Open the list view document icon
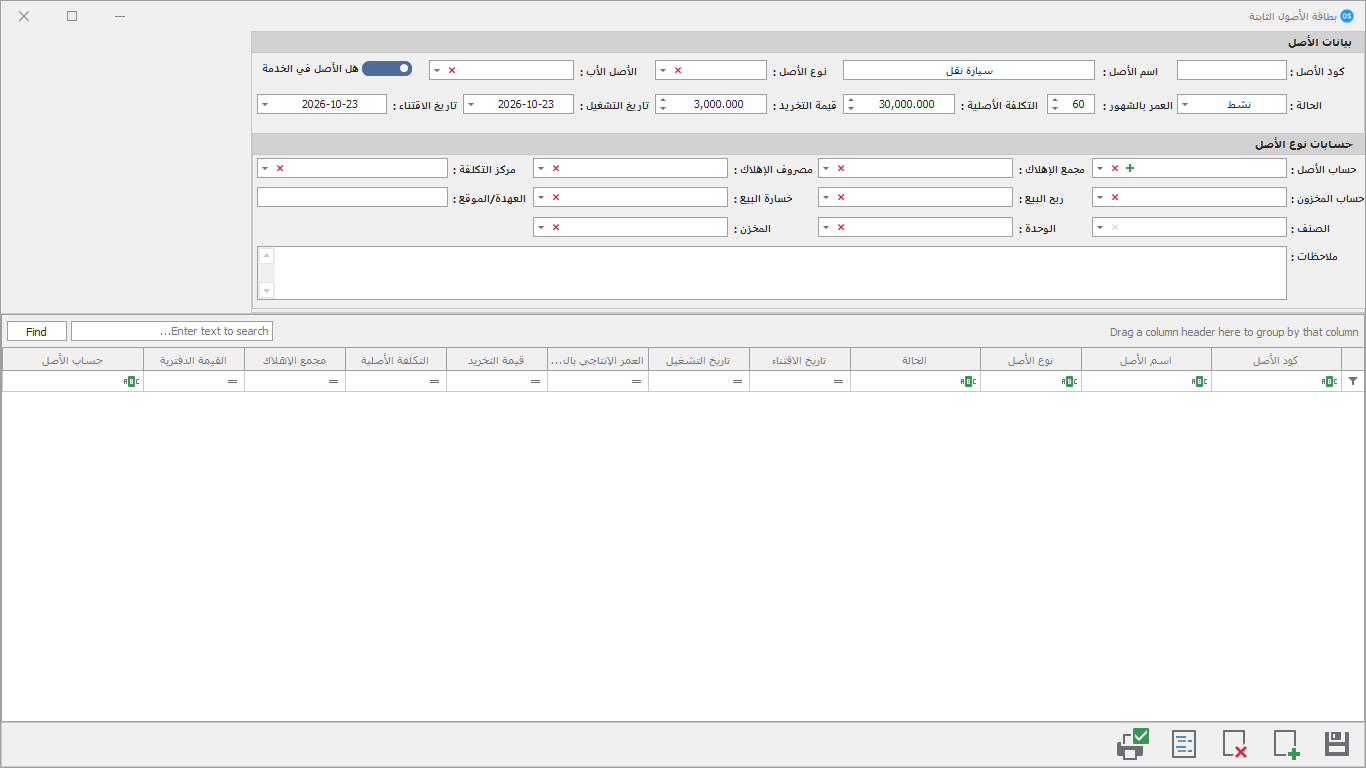Screen dimensions: 1366x768 1184,744
